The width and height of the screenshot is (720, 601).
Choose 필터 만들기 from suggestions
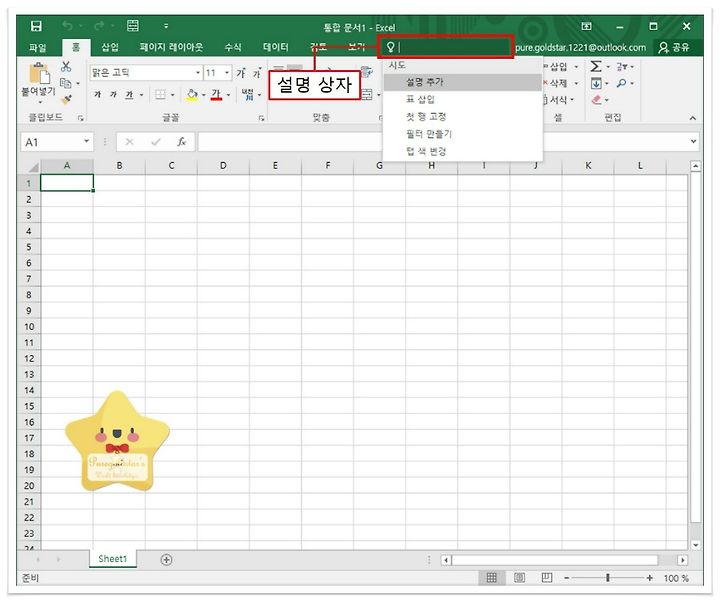[462, 134]
